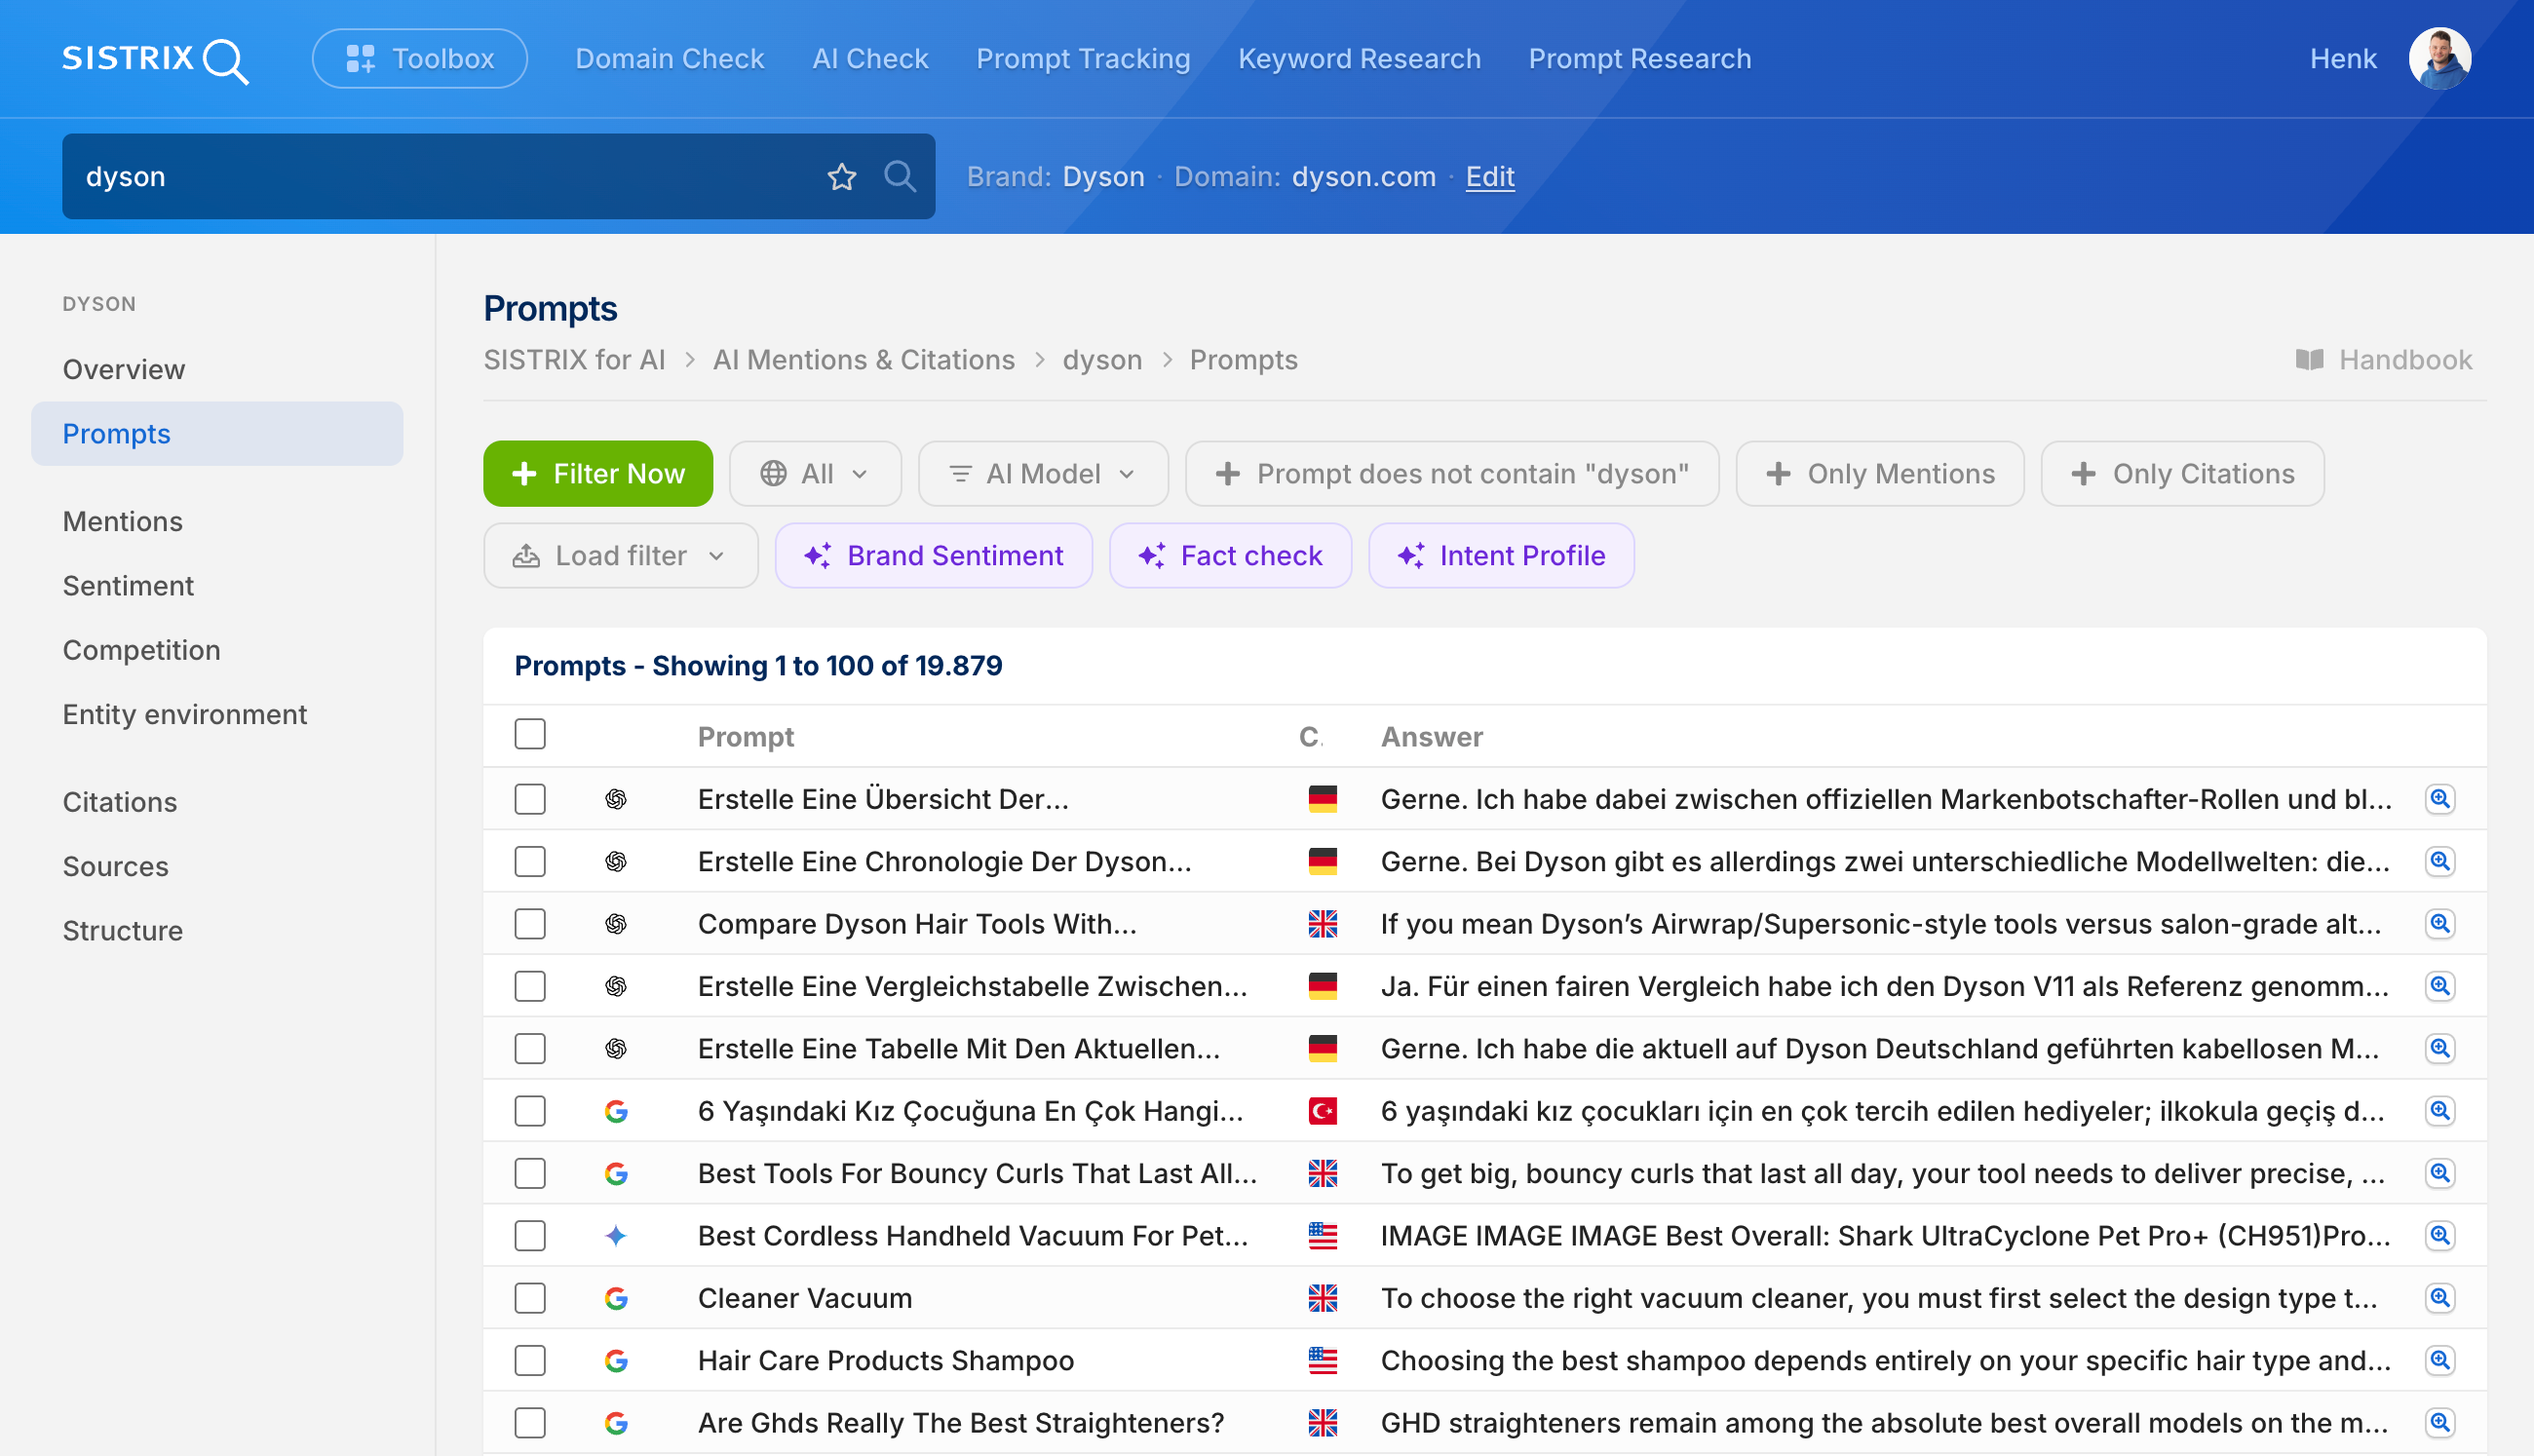Viewport: 2534px width, 1456px height.
Task: Check the Erstelle Eine Übersicht row checkbox
Action: [x=530, y=799]
